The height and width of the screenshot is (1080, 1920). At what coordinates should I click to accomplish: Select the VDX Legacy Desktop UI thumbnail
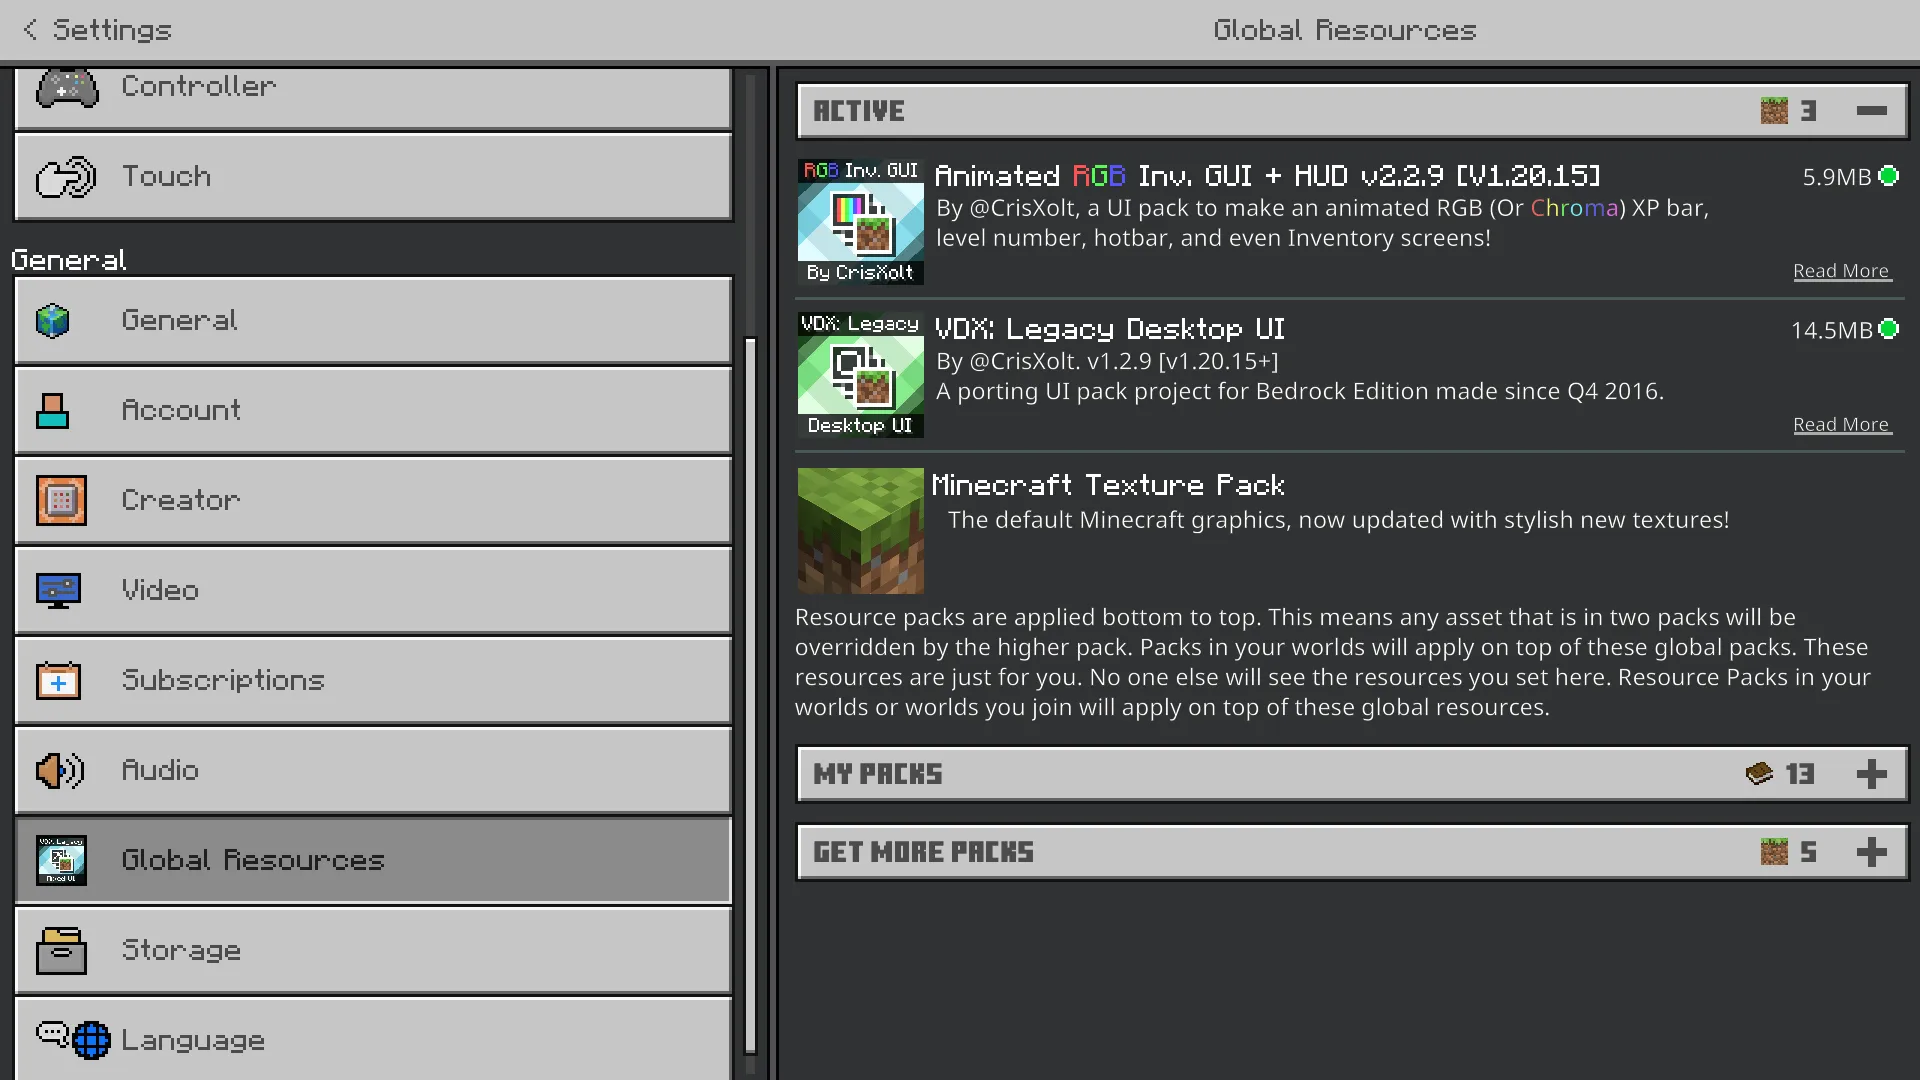click(x=860, y=375)
